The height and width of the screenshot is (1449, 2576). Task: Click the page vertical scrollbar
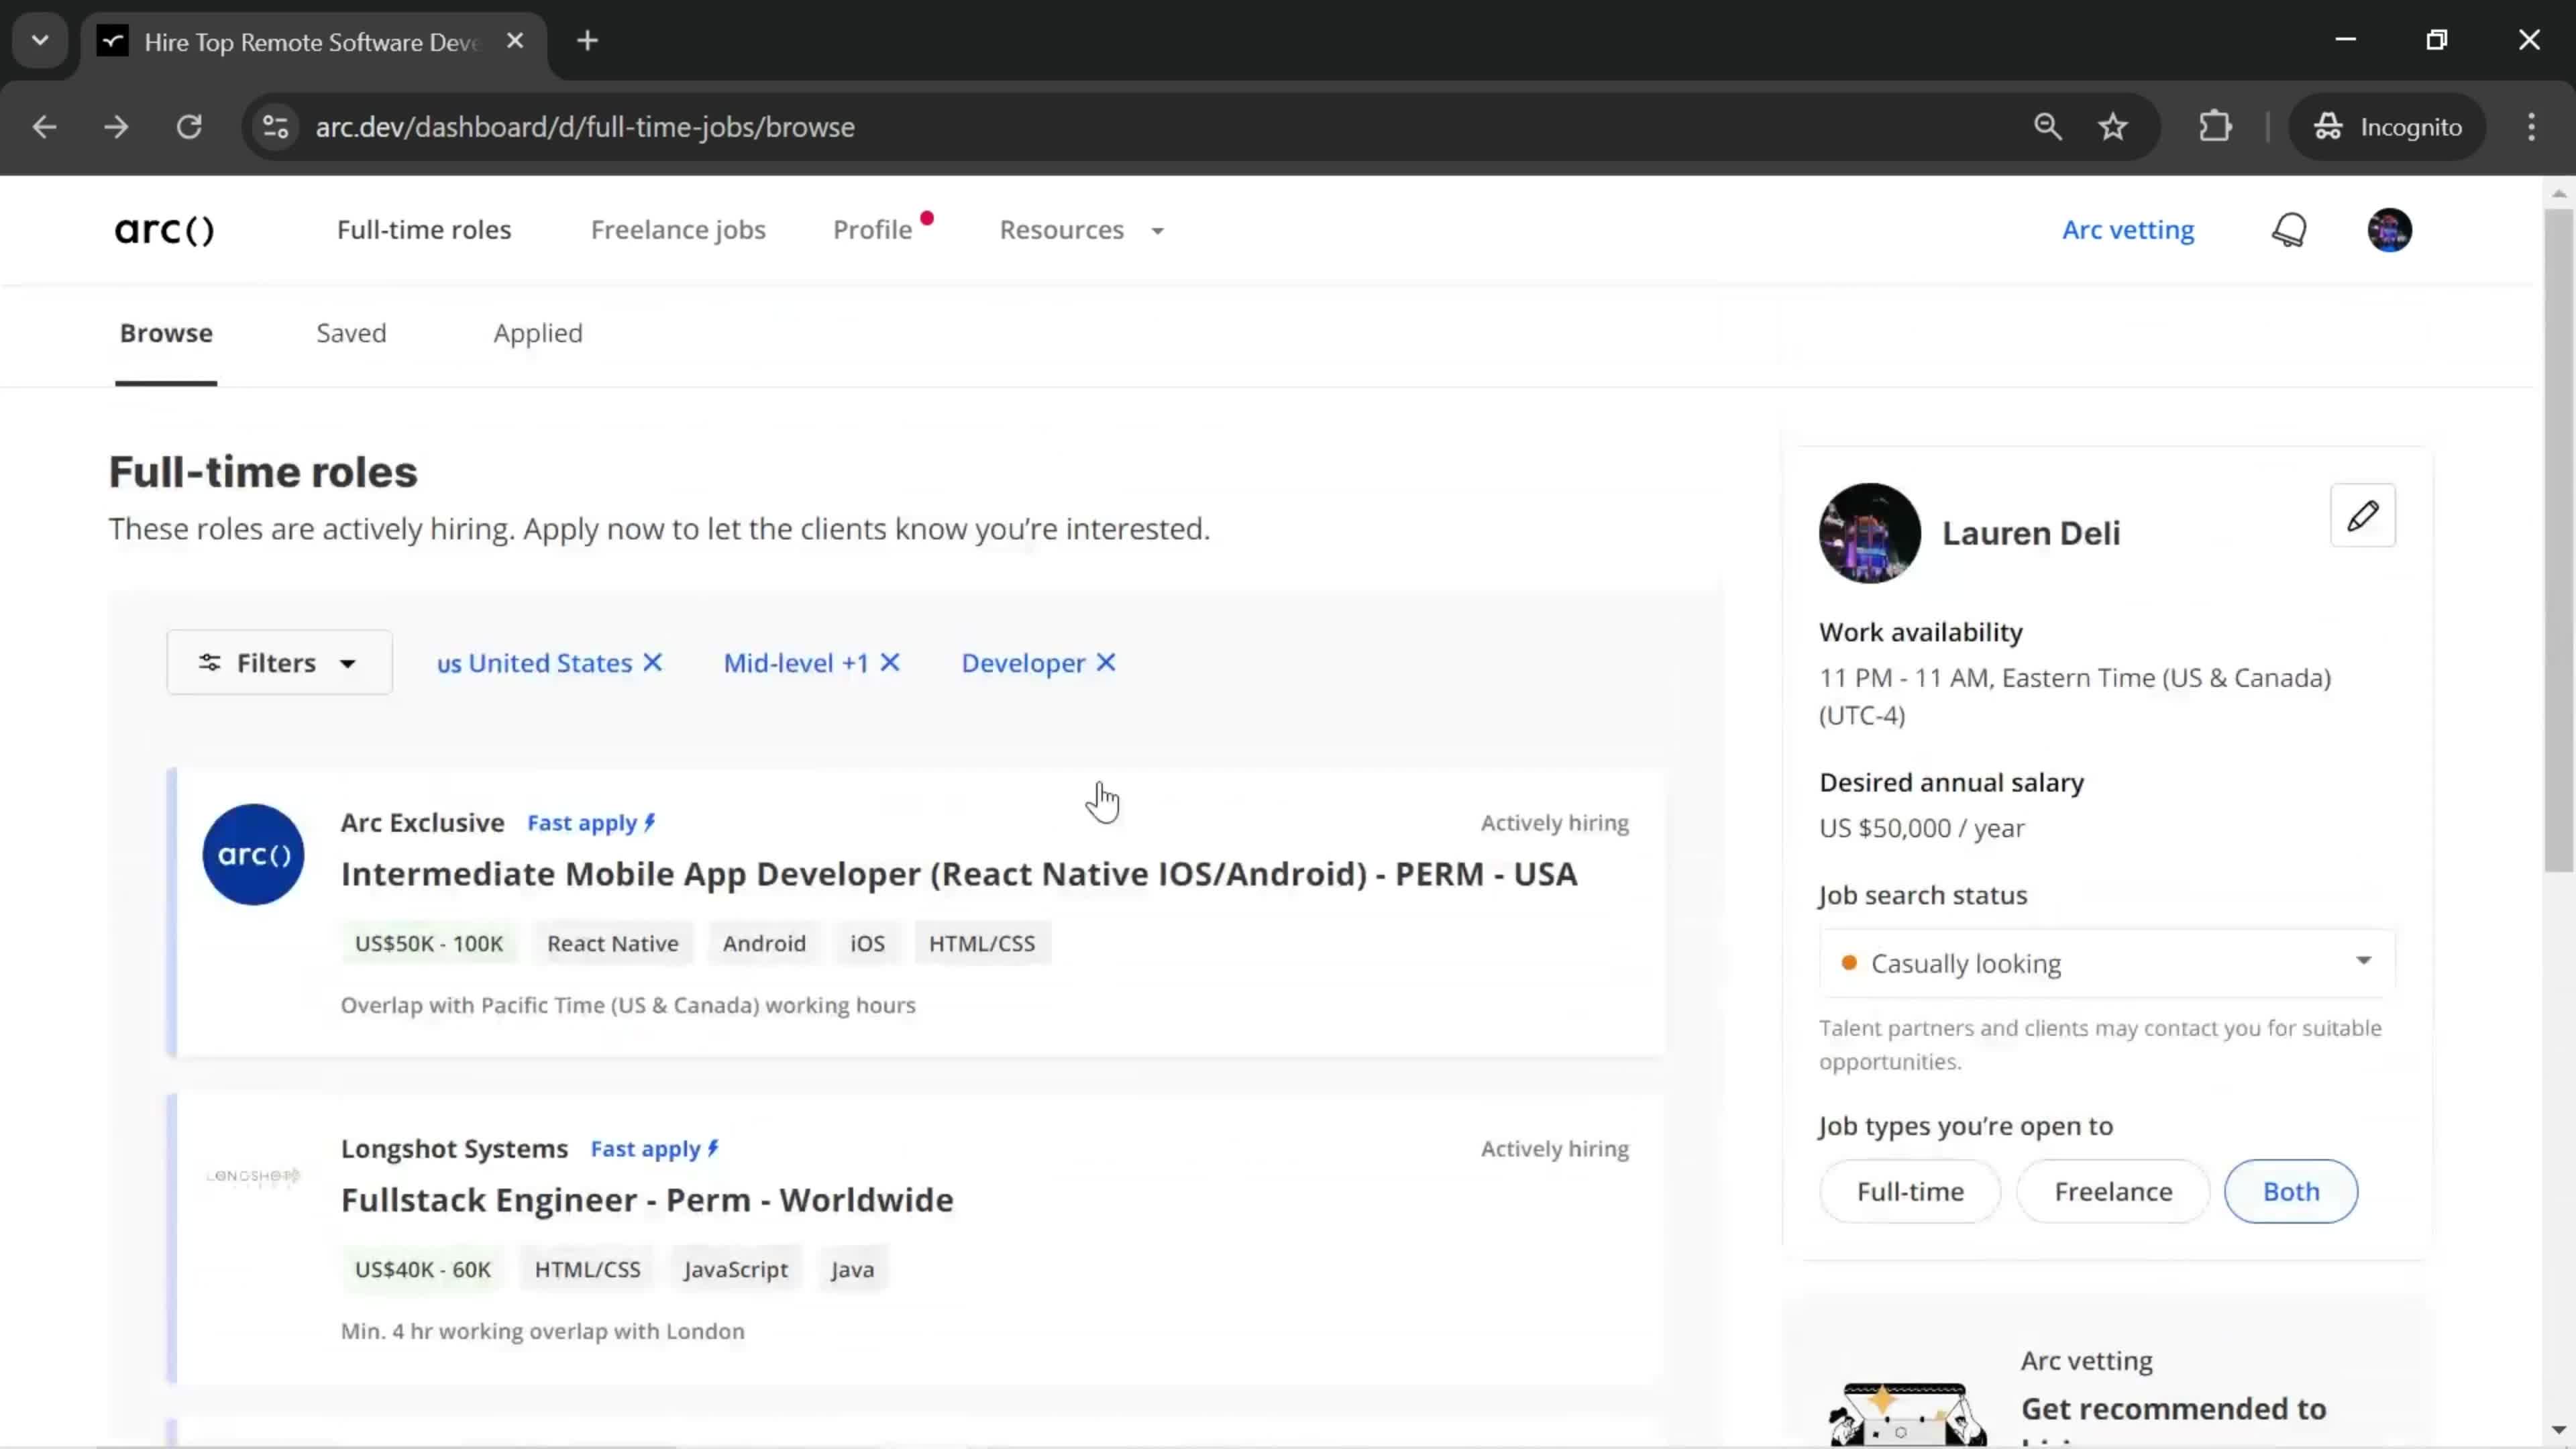click(x=2558, y=540)
